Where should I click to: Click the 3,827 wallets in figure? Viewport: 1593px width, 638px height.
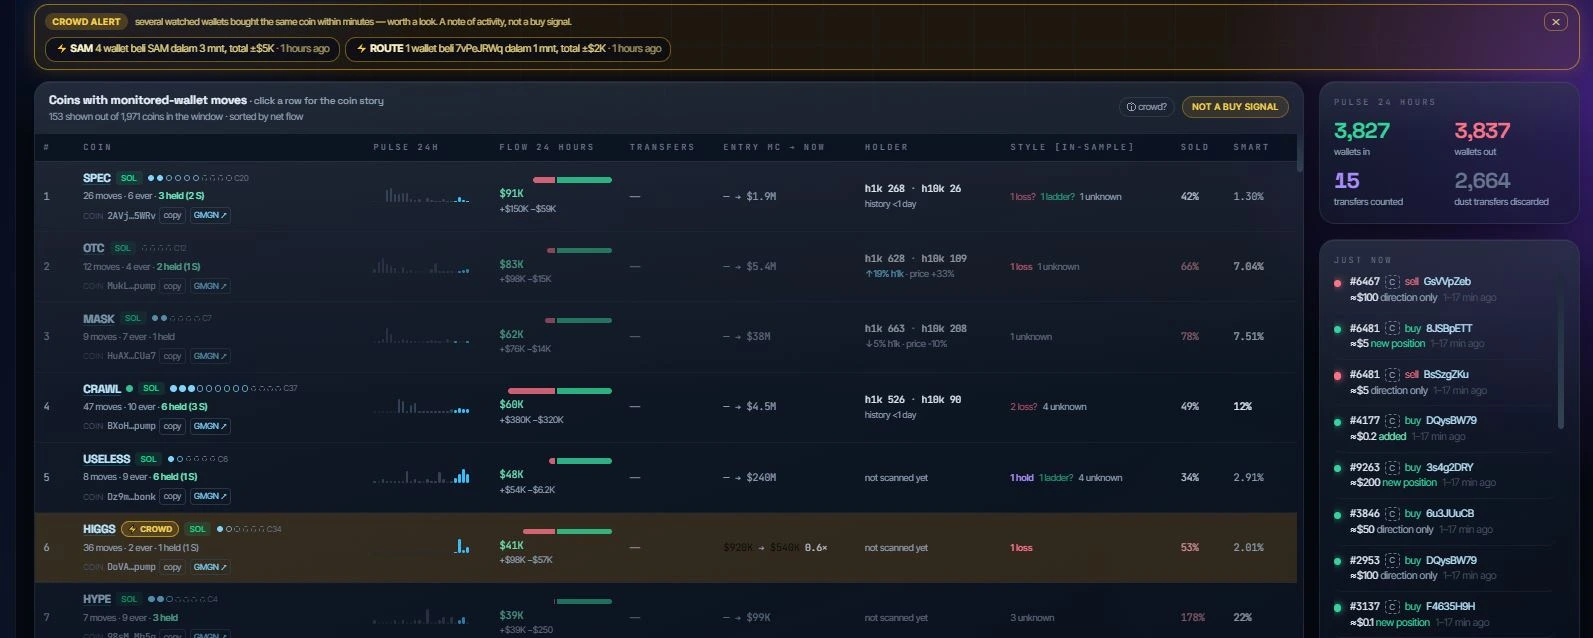click(1362, 131)
